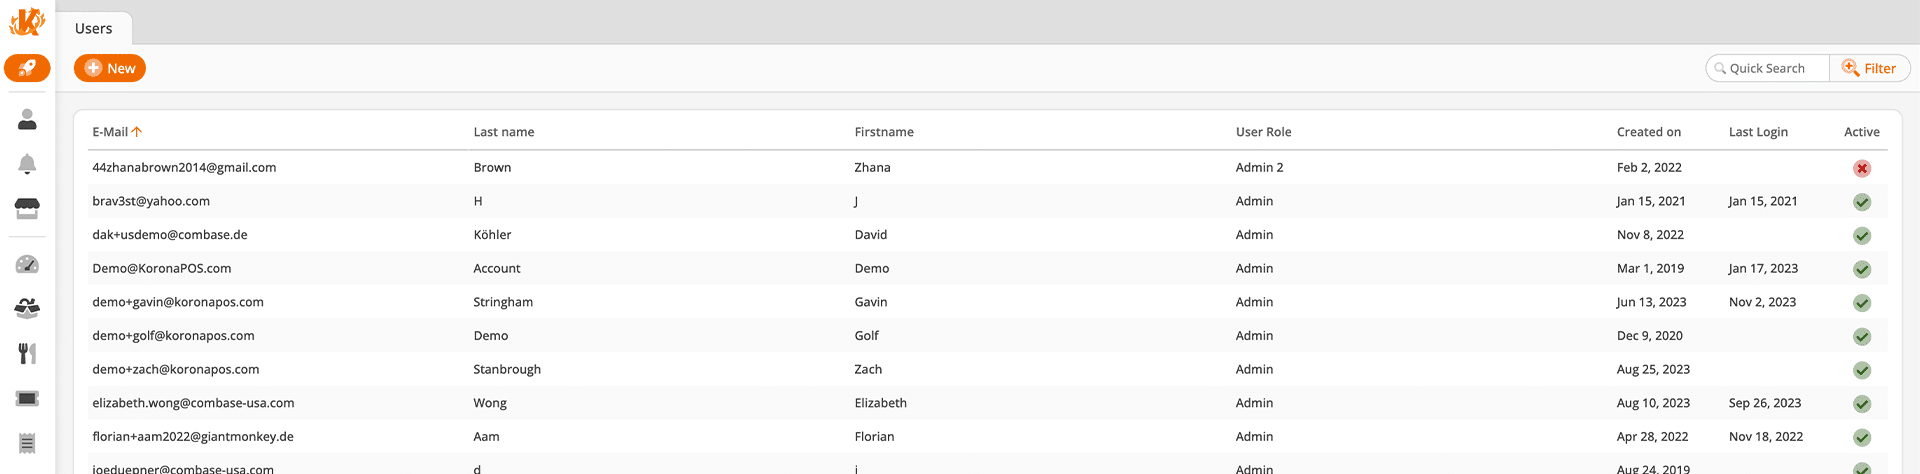1920x474 pixels.
Task: Open the receipt sidebar icon
Action: tap(27, 443)
